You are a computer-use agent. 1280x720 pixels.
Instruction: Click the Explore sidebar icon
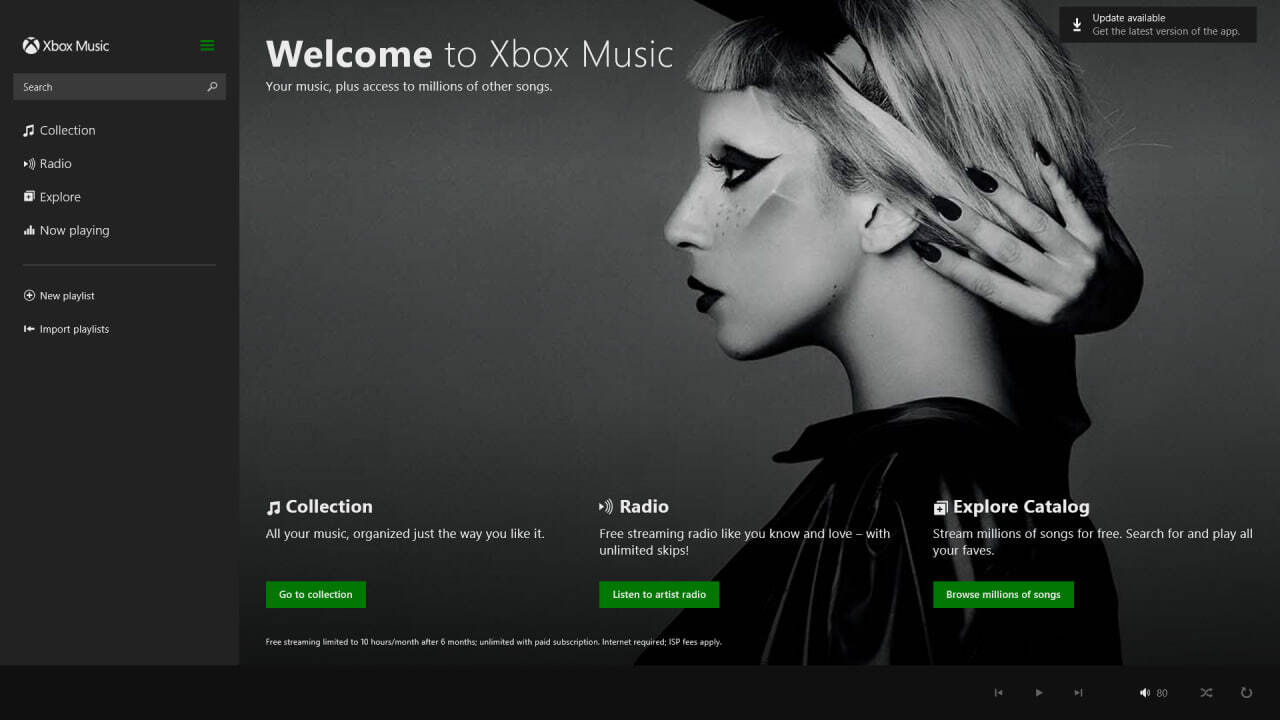[29, 197]
